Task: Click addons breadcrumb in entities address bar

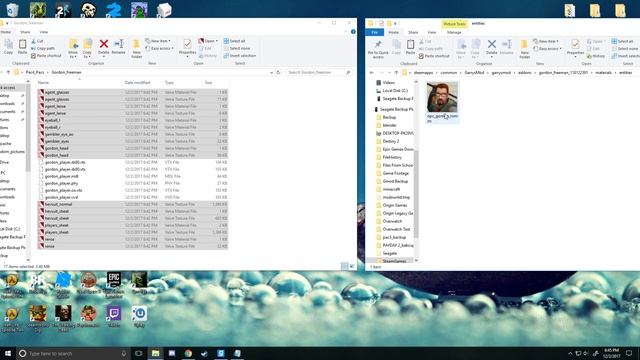Action: 524,73
